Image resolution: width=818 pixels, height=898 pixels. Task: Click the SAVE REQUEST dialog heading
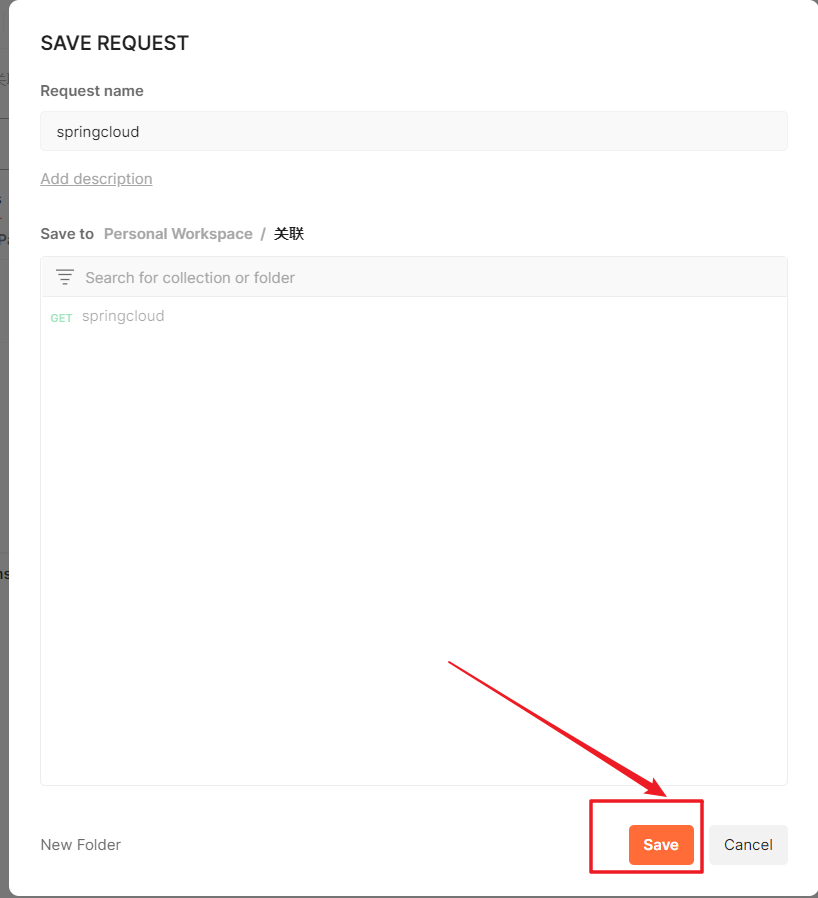pos(114,43)
